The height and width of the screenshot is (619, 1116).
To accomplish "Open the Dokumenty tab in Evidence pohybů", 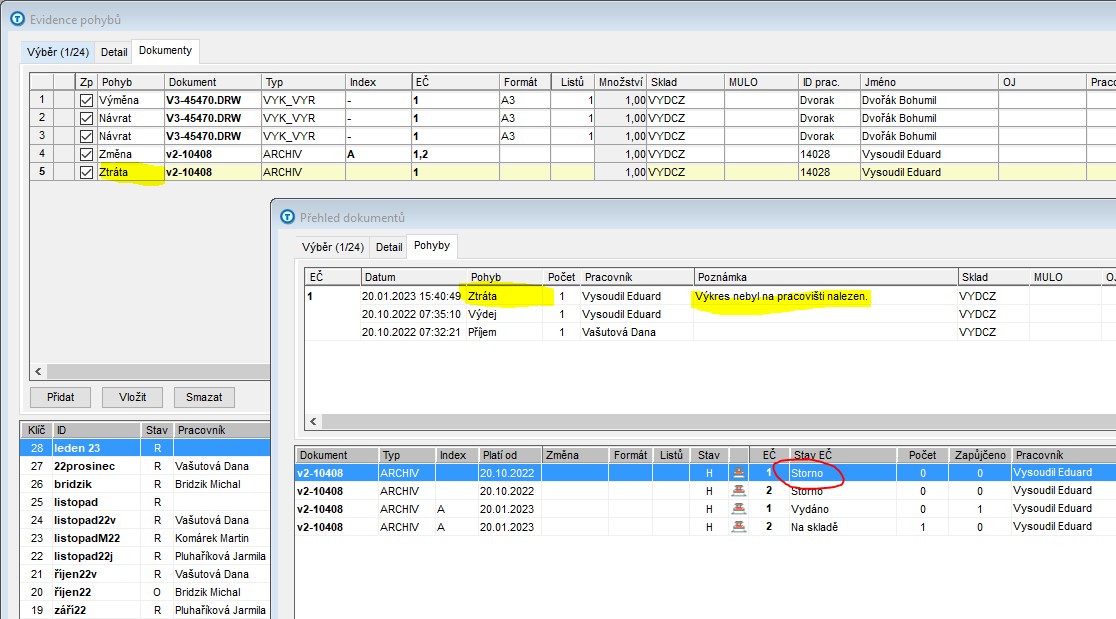I will click(165, 51).
